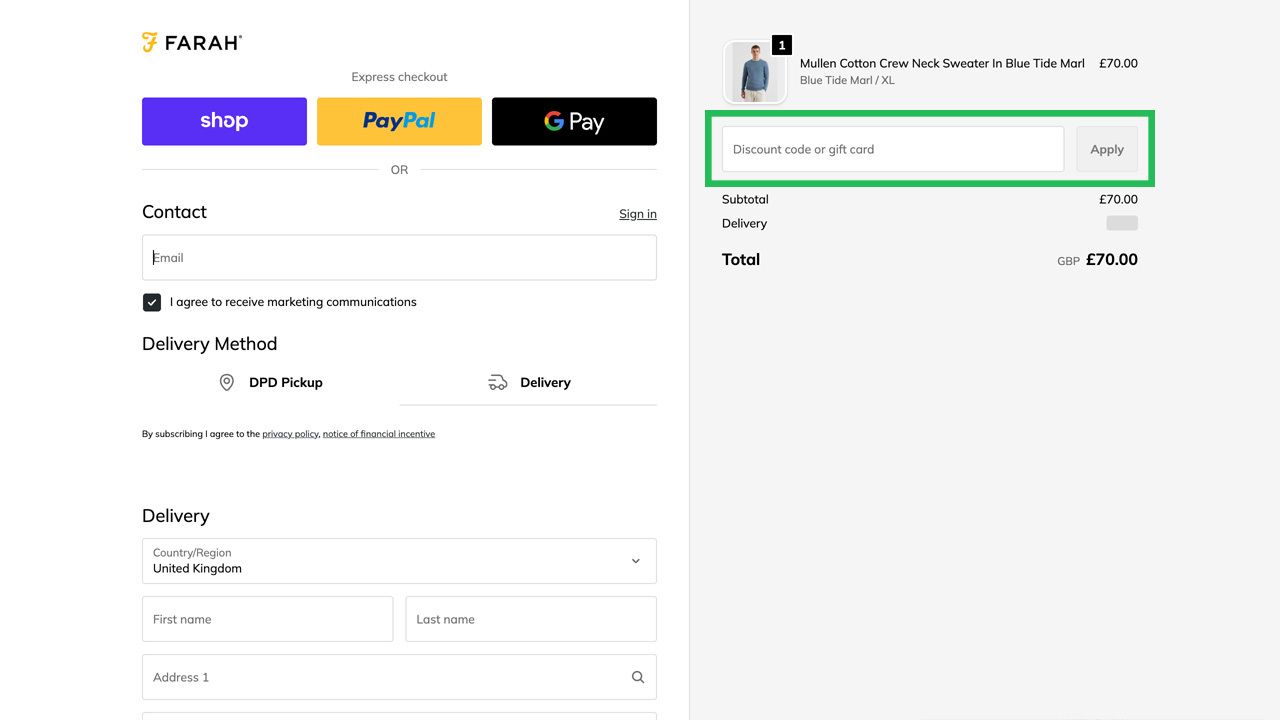This screenshot has height=720, width=1280.
Task: Click the address search magnifier
Action: [637, 677]
